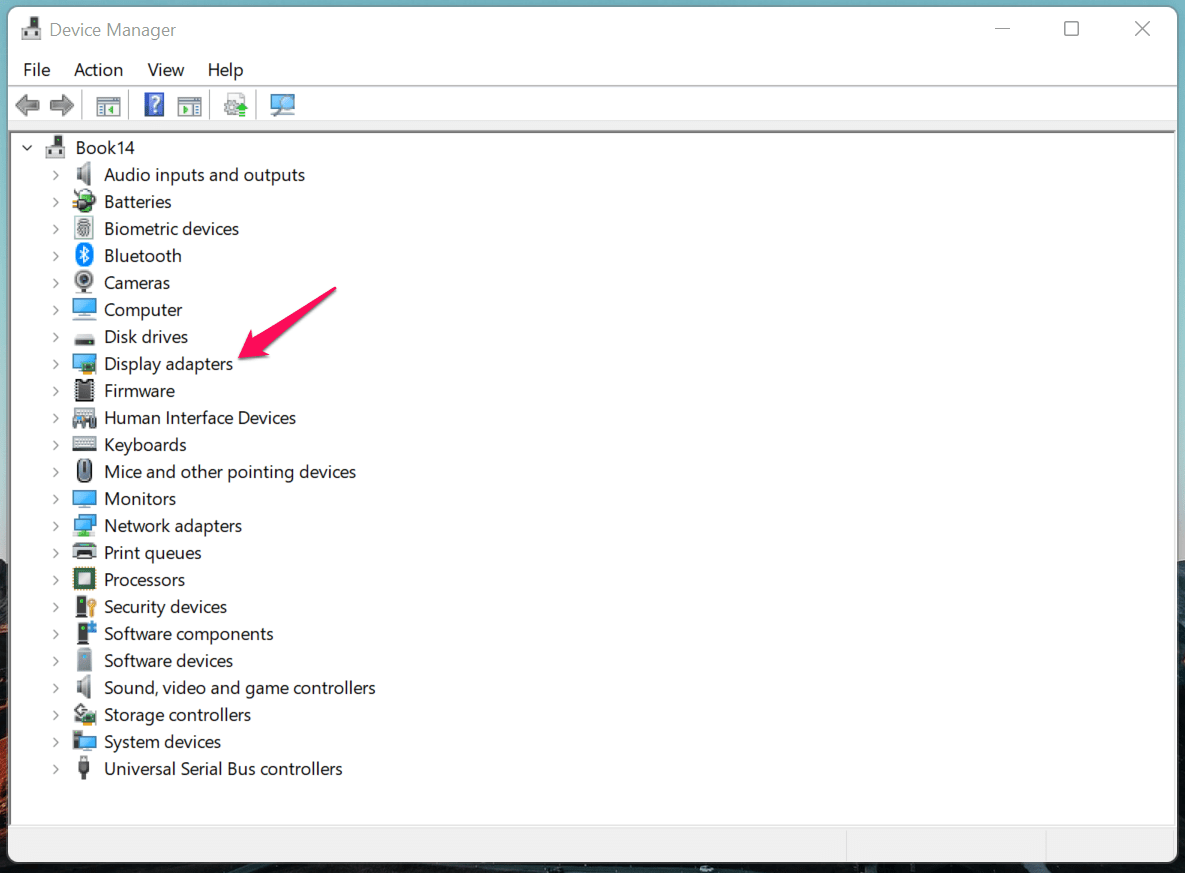Click the Help toolbar icon with question mark
This screenshot has height=873, width=1185.
(x=154, y=105)
